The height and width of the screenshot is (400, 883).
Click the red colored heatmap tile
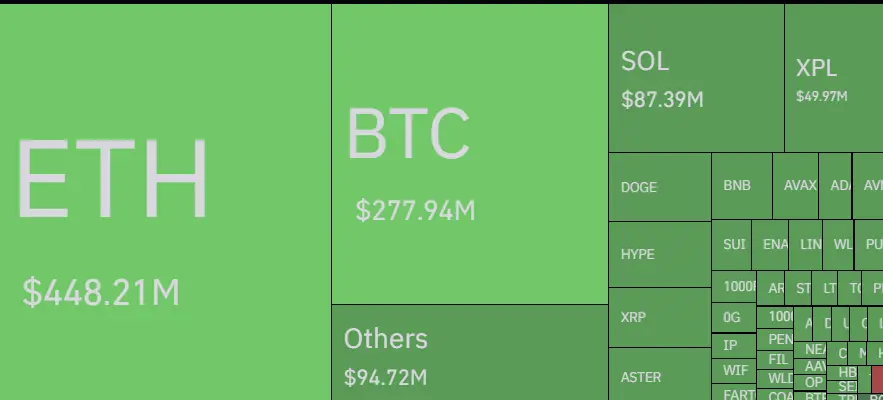pos(877,379)
